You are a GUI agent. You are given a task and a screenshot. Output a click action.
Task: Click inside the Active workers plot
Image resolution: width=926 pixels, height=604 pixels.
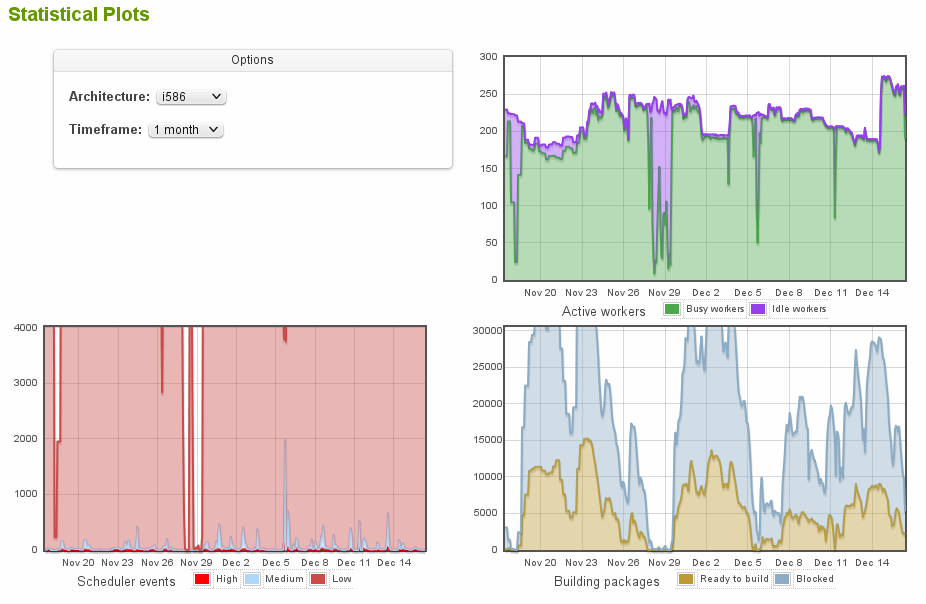click(705, 168)
